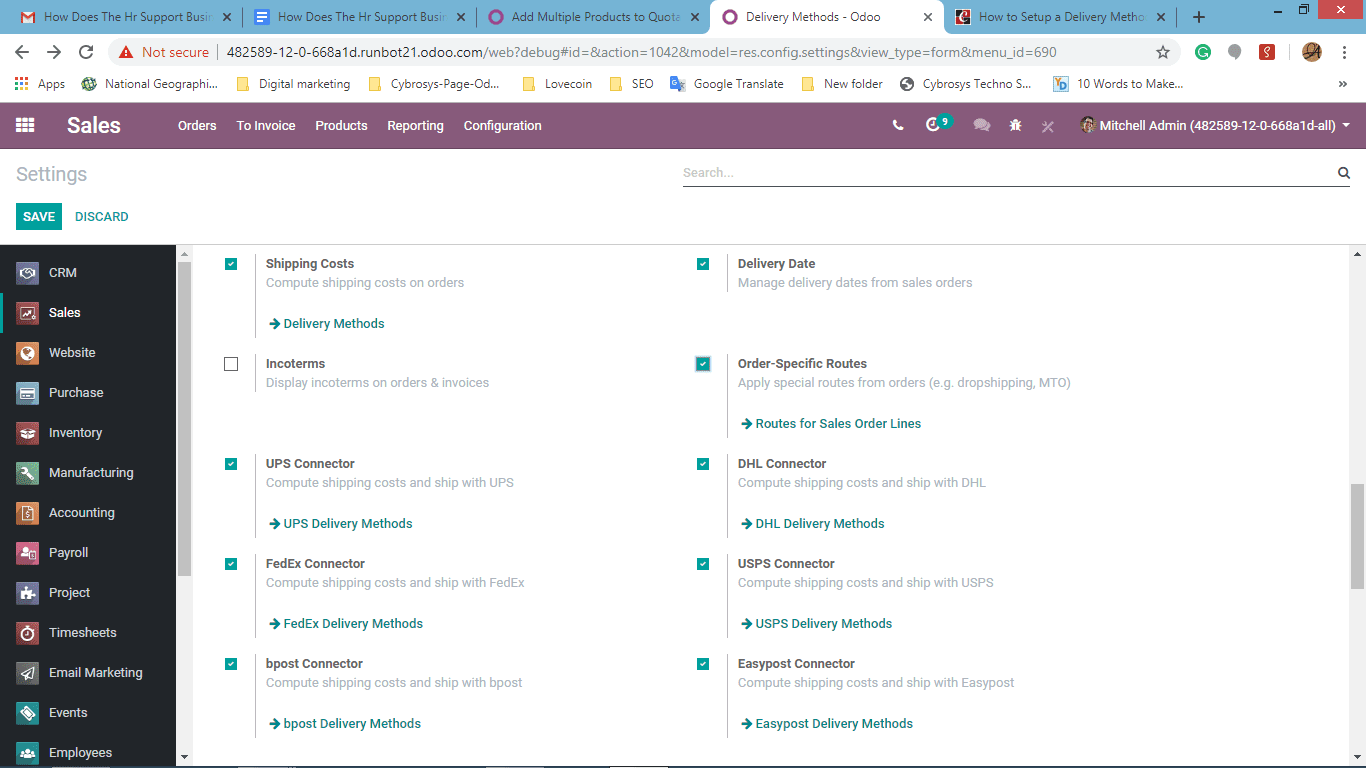Screen dimensions: 1366x768
Task: Bookmark this page with the star icon
Action: click(1163, 52)
